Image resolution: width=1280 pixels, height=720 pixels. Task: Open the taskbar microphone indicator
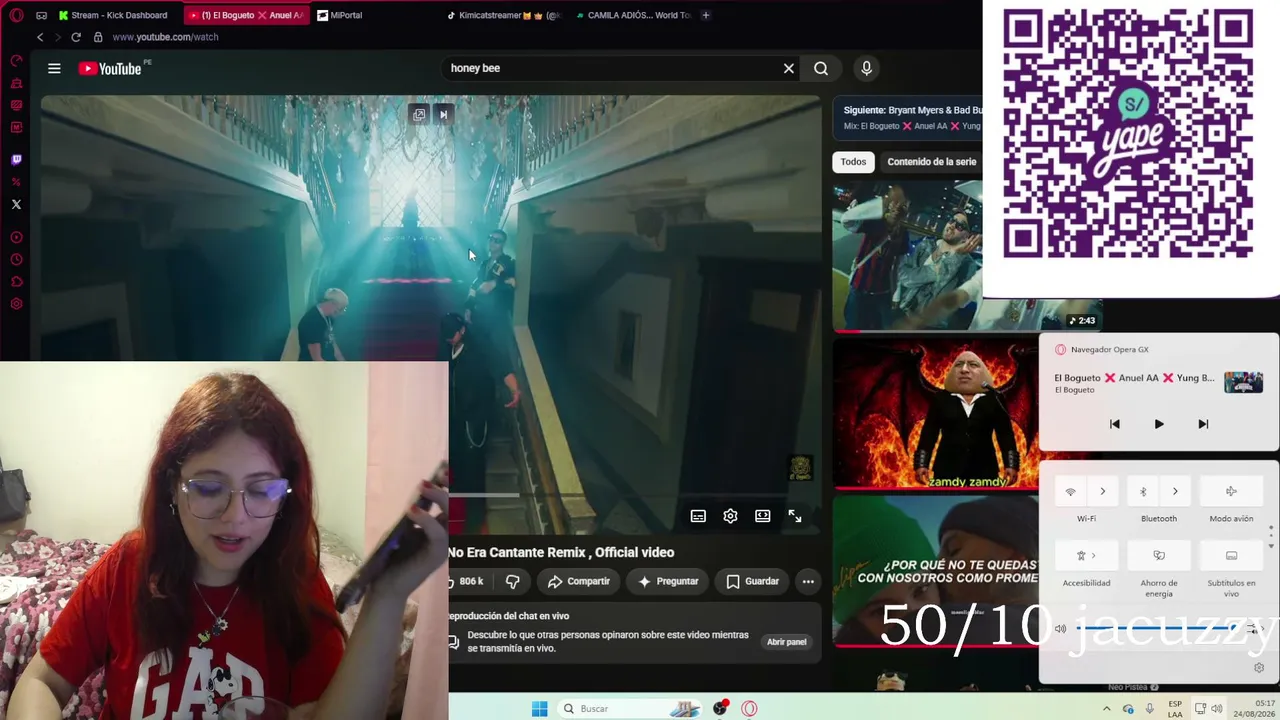[x=1150, y=709]
